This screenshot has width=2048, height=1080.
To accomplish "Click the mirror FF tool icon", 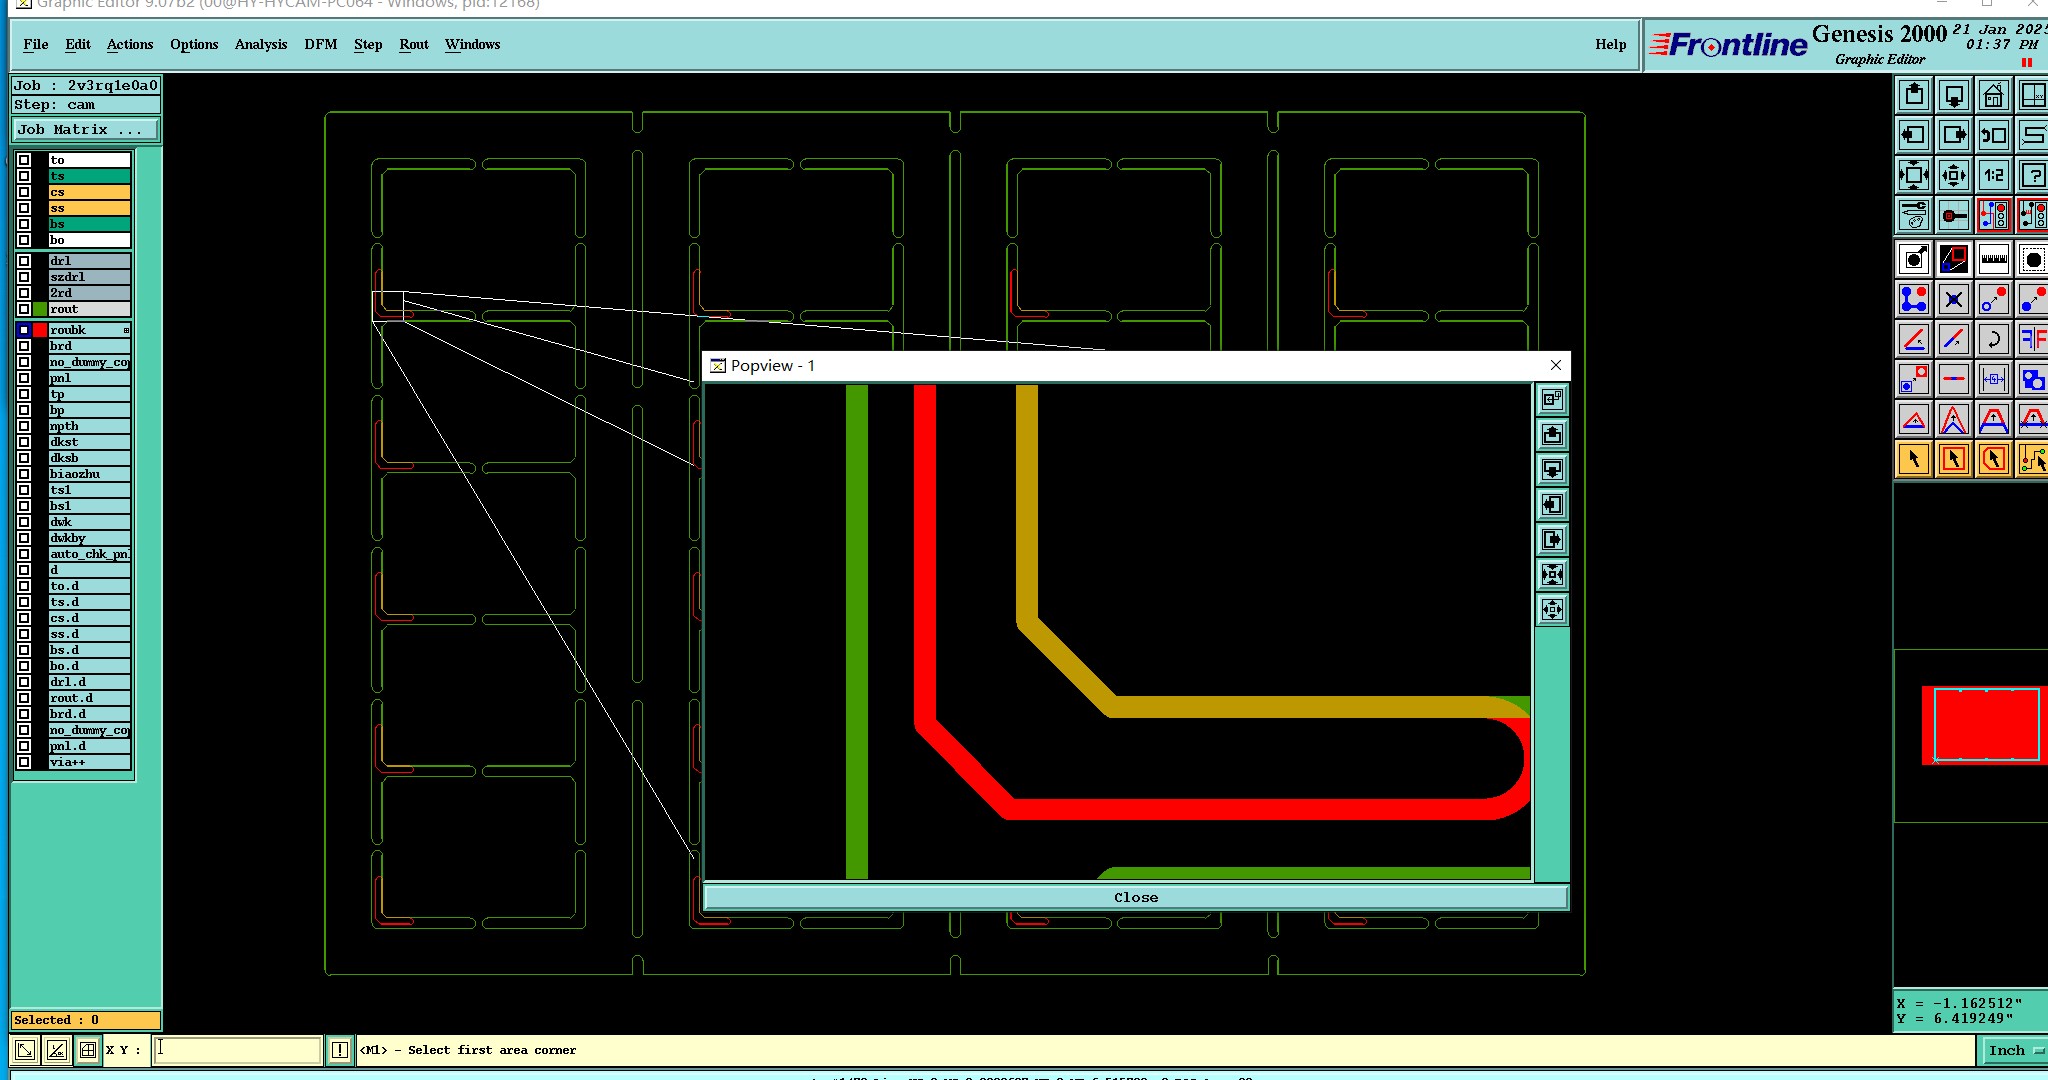I will (x=2032, y=339).
